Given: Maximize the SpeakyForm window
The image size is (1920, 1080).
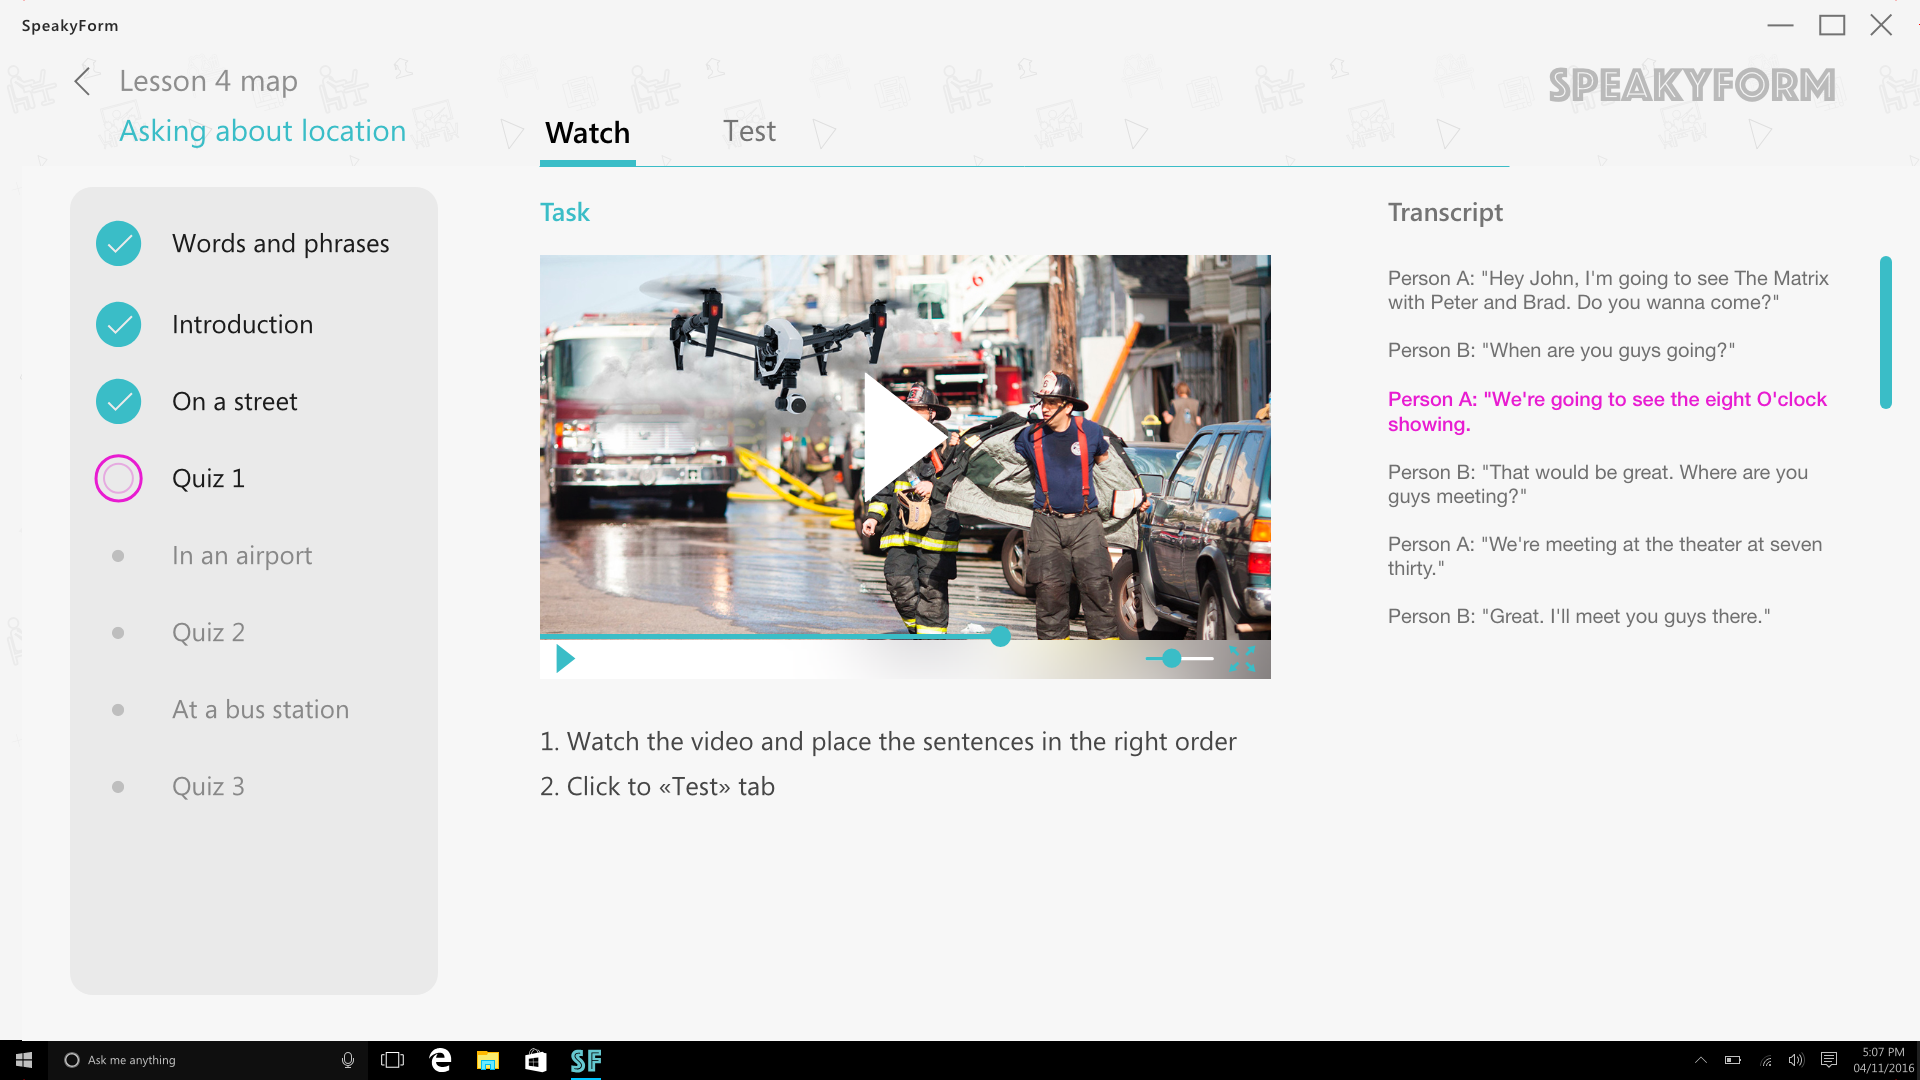Looking at the screenshot, I should click(1832, 25).
